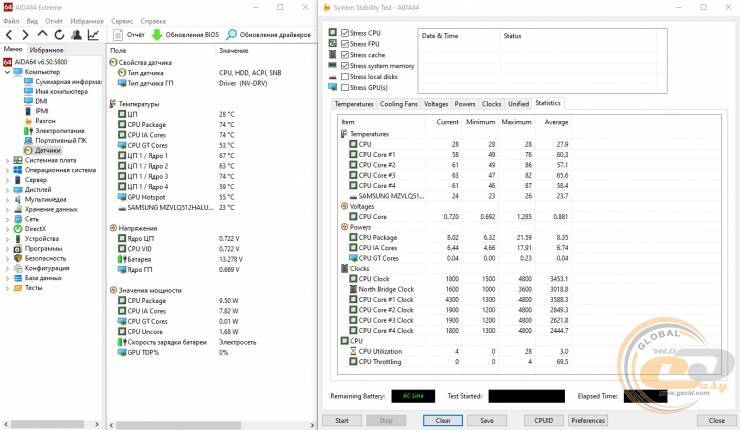The image size is (740, 430).
Task: Click the Up arrow in AIDA64 toolbar
Action: pyautogui.click(x=42, y=34)
